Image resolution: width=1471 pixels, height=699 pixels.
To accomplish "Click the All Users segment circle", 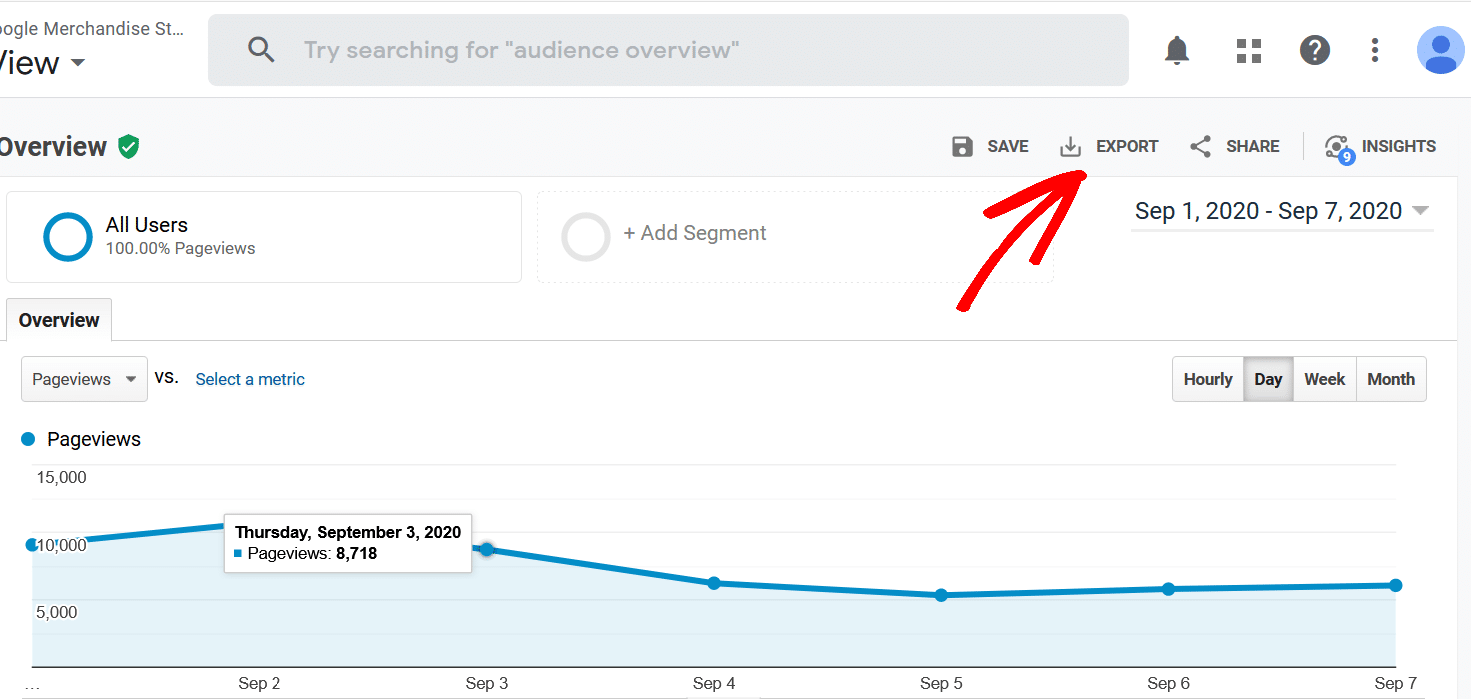I will [68, 237].
